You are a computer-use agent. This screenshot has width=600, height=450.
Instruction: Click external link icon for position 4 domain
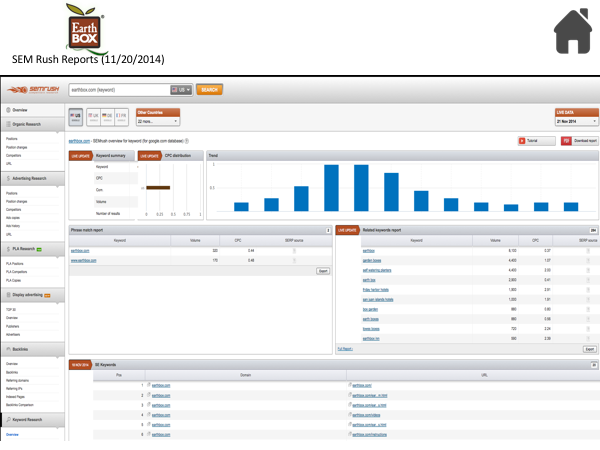coord(149,415)
